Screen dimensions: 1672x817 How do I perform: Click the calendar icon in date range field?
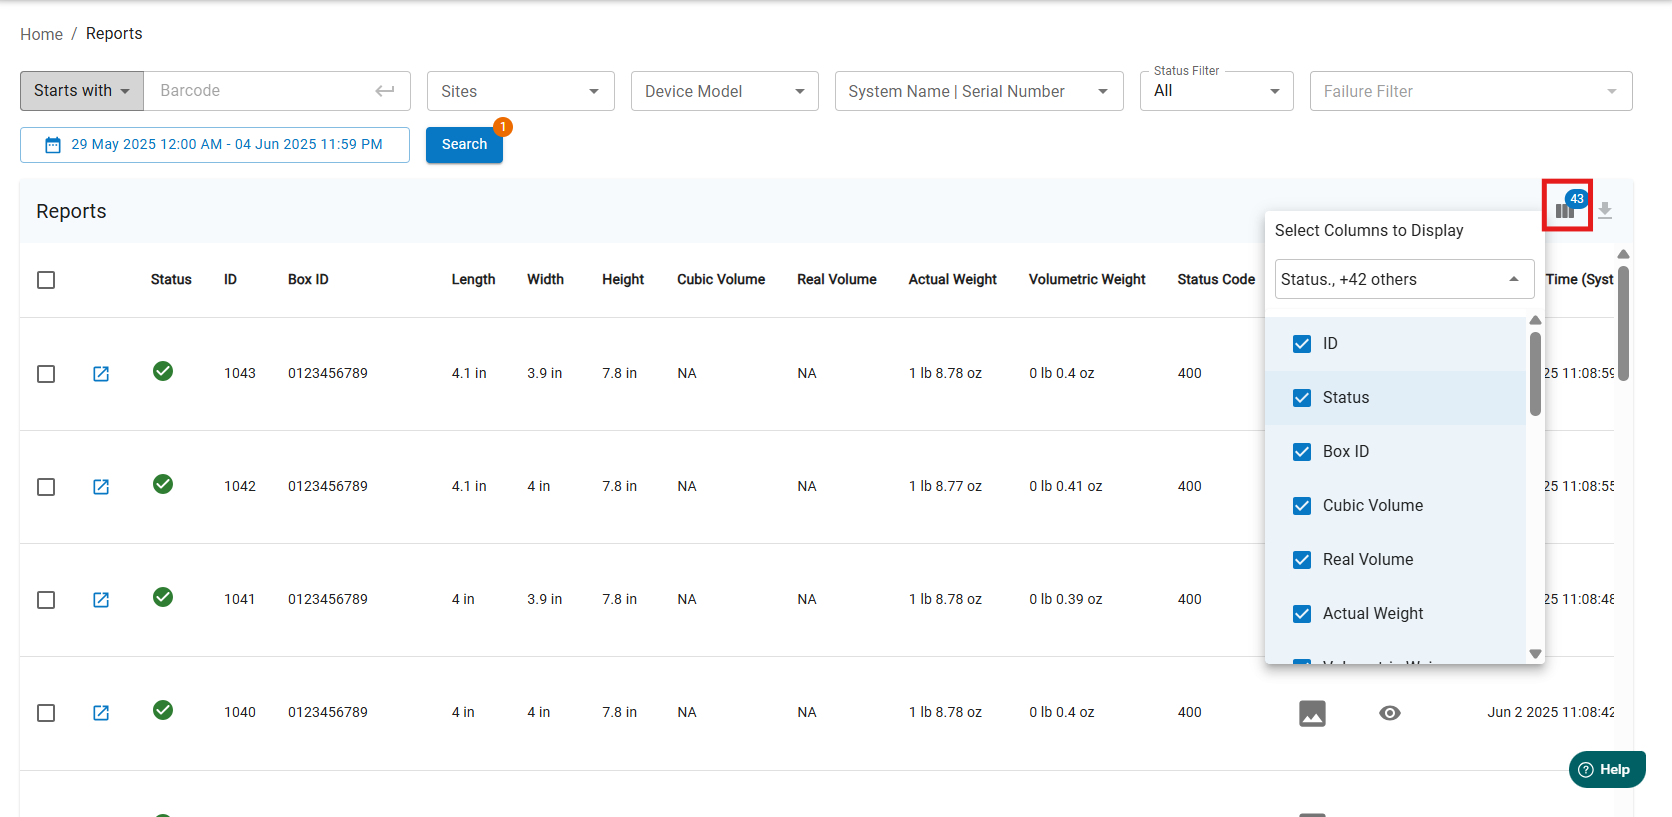point(53,145)
